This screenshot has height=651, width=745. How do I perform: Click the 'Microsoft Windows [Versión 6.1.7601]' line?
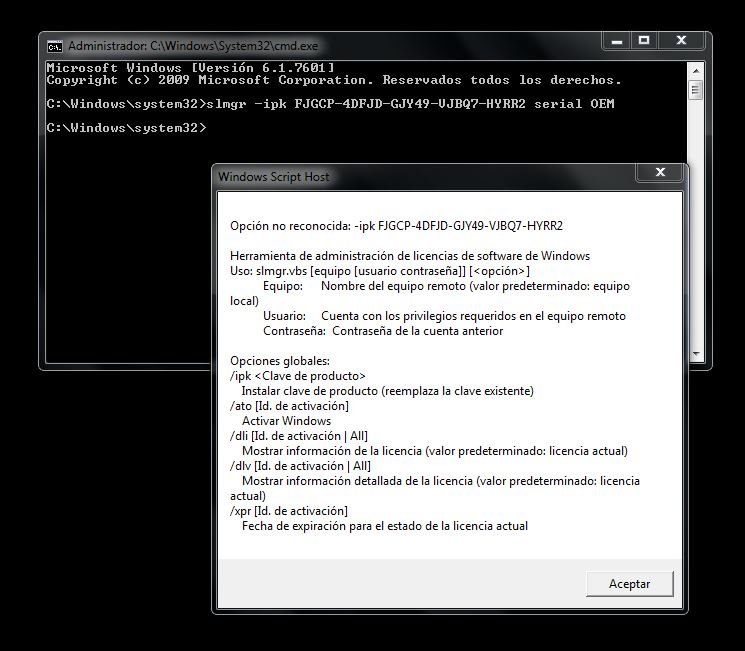point(191,68)
